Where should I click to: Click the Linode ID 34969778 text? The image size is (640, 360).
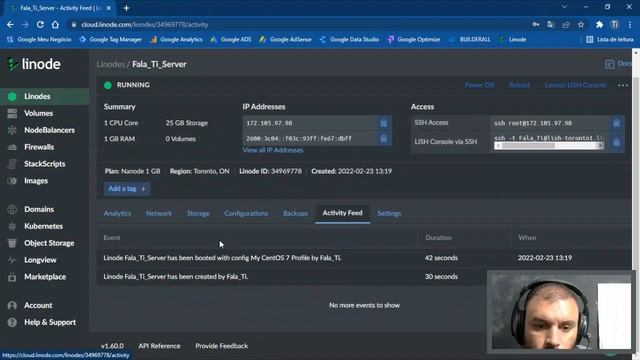270,171
